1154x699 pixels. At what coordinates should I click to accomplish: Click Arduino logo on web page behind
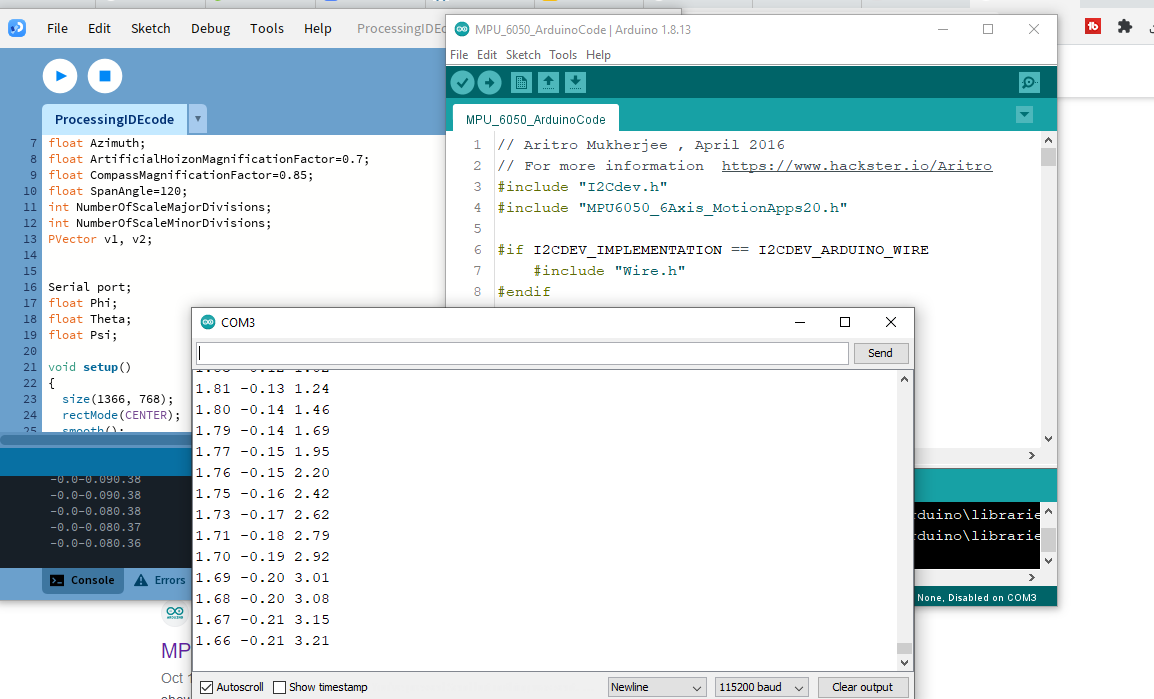[175, 612]
